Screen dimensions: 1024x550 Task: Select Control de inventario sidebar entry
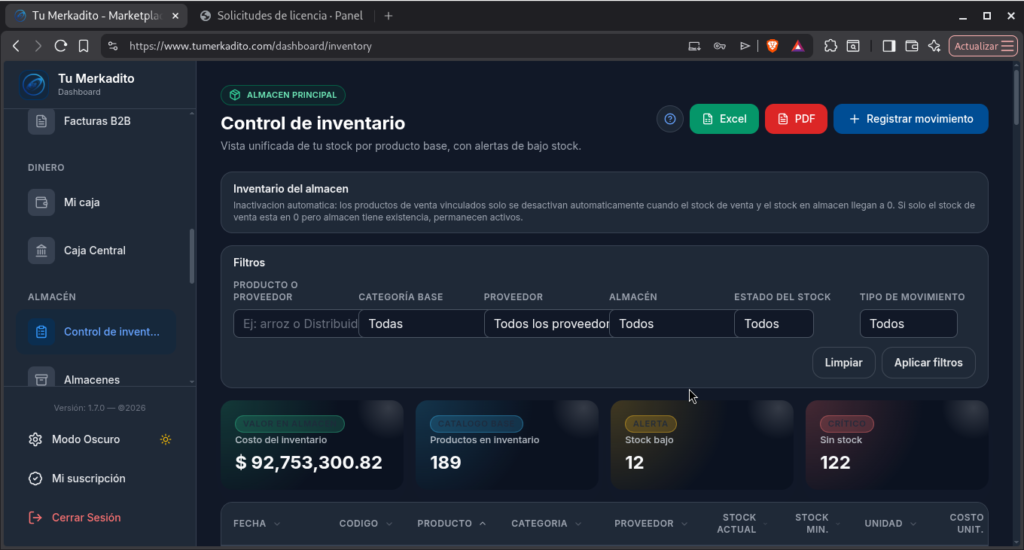[97, 332]
